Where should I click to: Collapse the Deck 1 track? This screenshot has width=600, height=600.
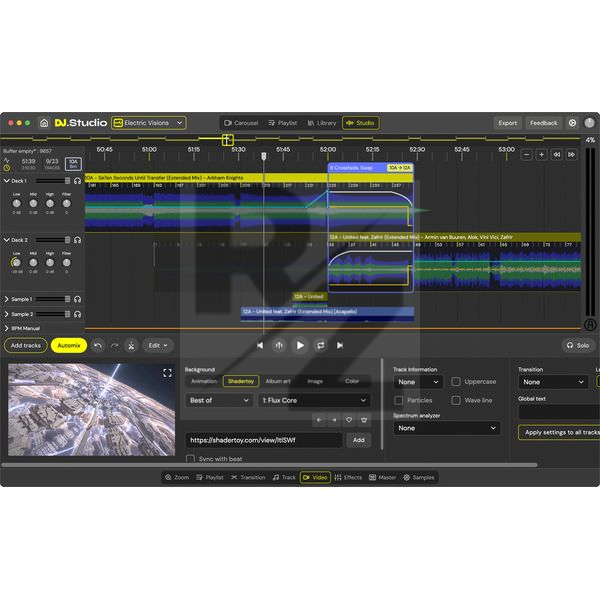[x=7, y=181]
